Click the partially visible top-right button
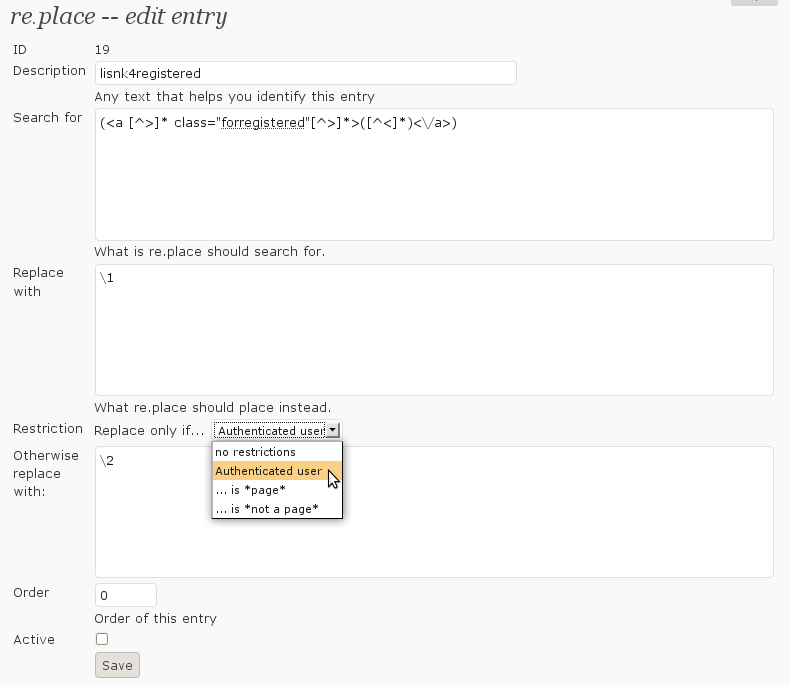Viewport: 790px width, 685px height. 754,2
